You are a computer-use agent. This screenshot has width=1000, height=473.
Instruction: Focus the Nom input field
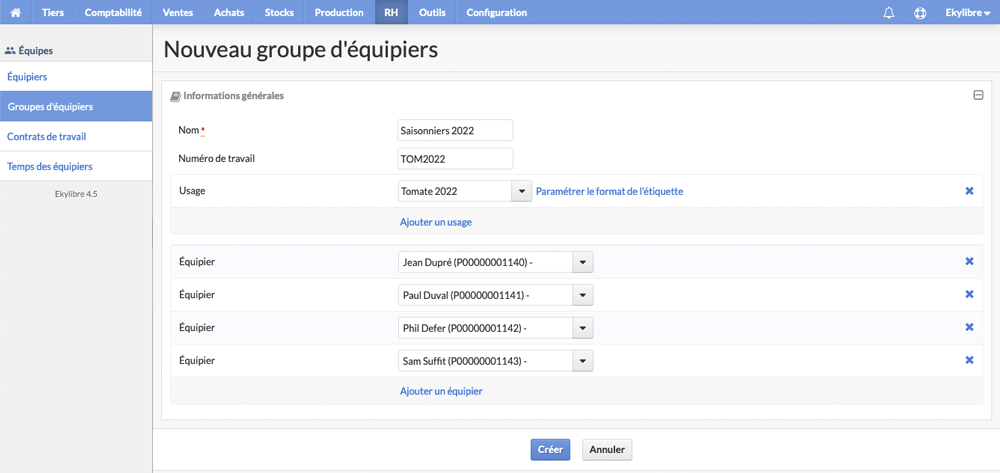click(x=455, y=130)
